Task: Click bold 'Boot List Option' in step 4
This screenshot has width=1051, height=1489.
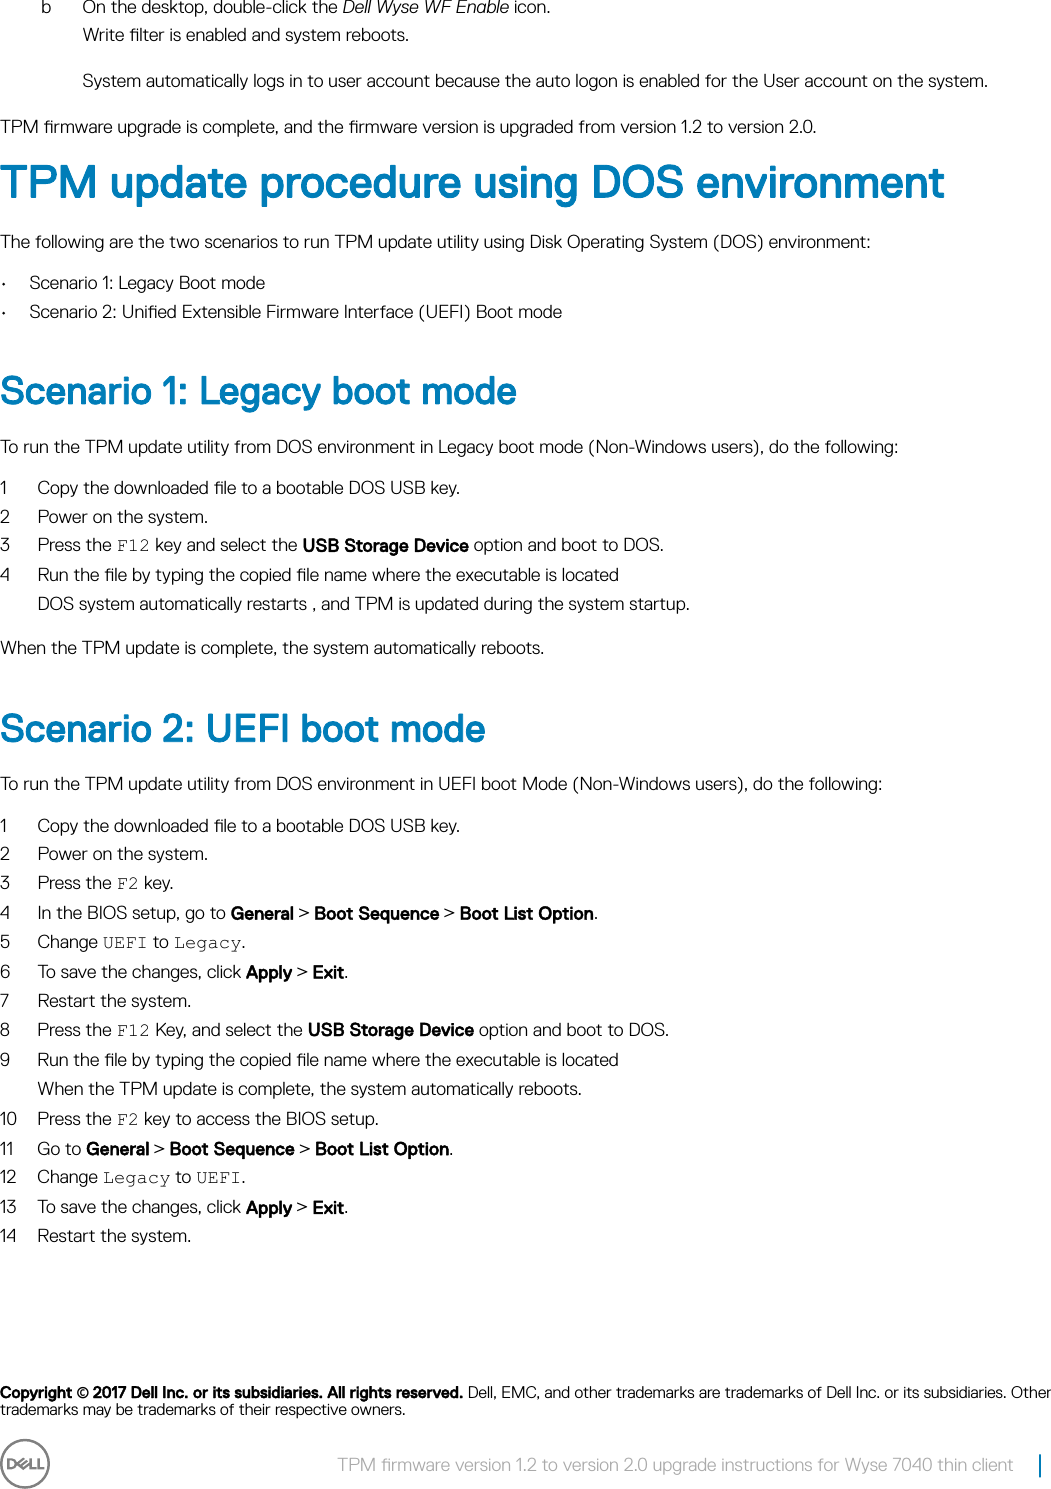Action: click(526, 913)
